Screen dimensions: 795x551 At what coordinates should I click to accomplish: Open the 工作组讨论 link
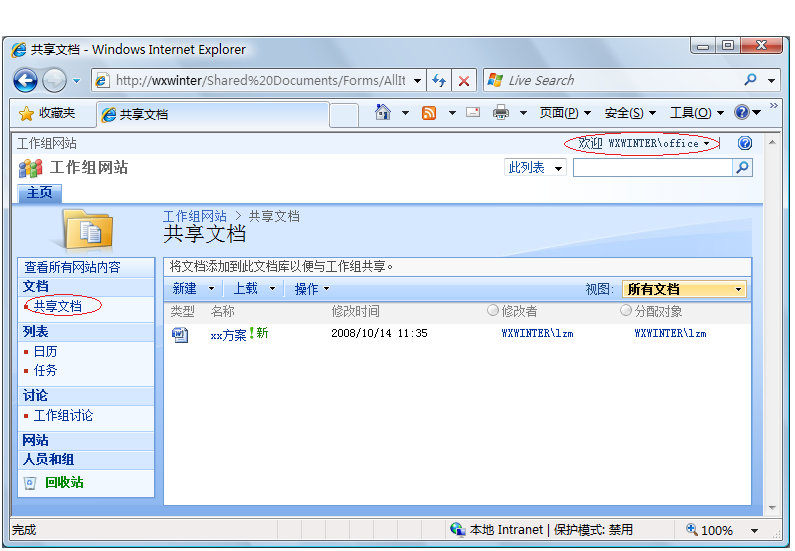point(63,416)
